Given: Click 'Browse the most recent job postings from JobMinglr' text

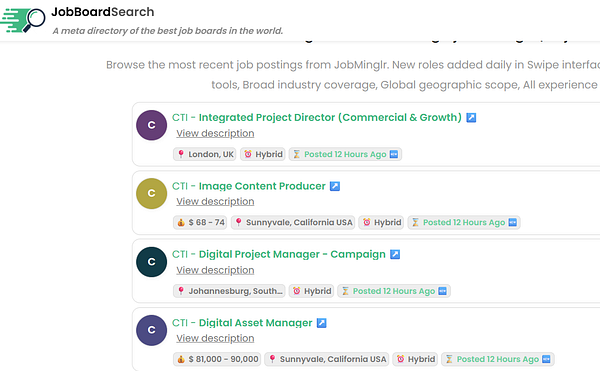Looking at the screenshot, I should pos(247,65).
